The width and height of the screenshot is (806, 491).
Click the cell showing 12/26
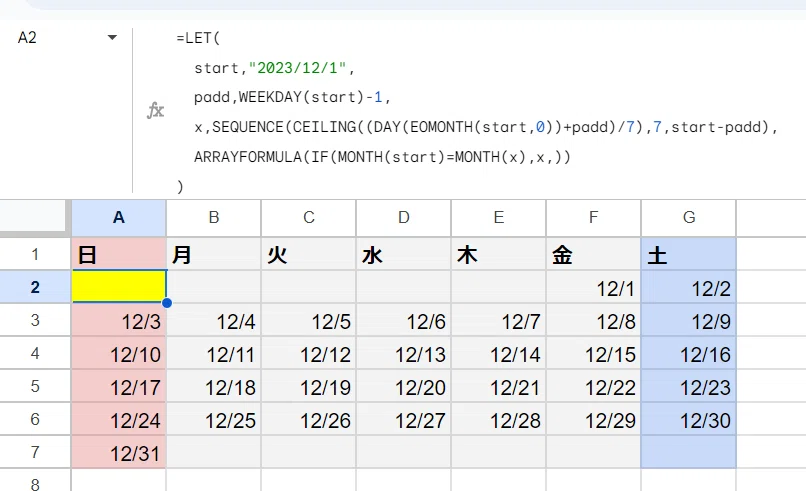coord(308,419)
